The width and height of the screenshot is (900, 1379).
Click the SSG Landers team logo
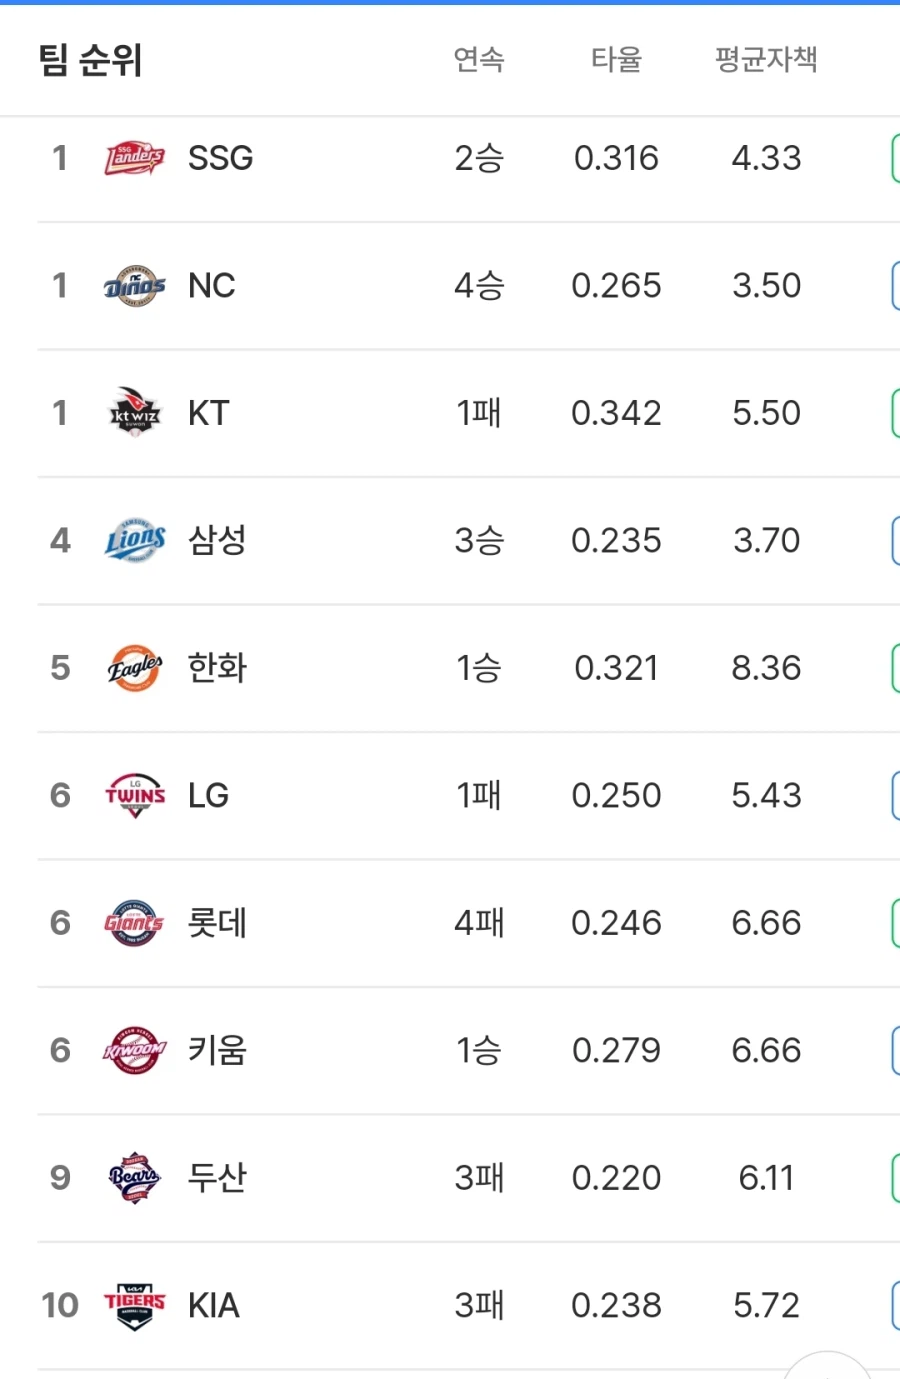(135, 157)
